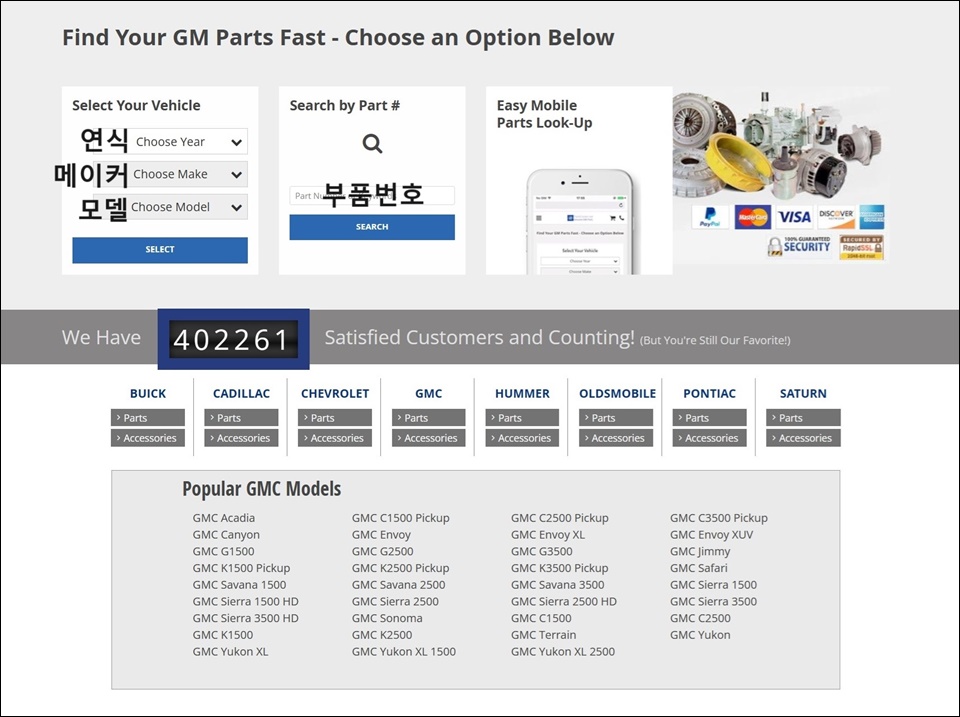Click the 100% Guaranteed Security badge

[x=799, y=247]
